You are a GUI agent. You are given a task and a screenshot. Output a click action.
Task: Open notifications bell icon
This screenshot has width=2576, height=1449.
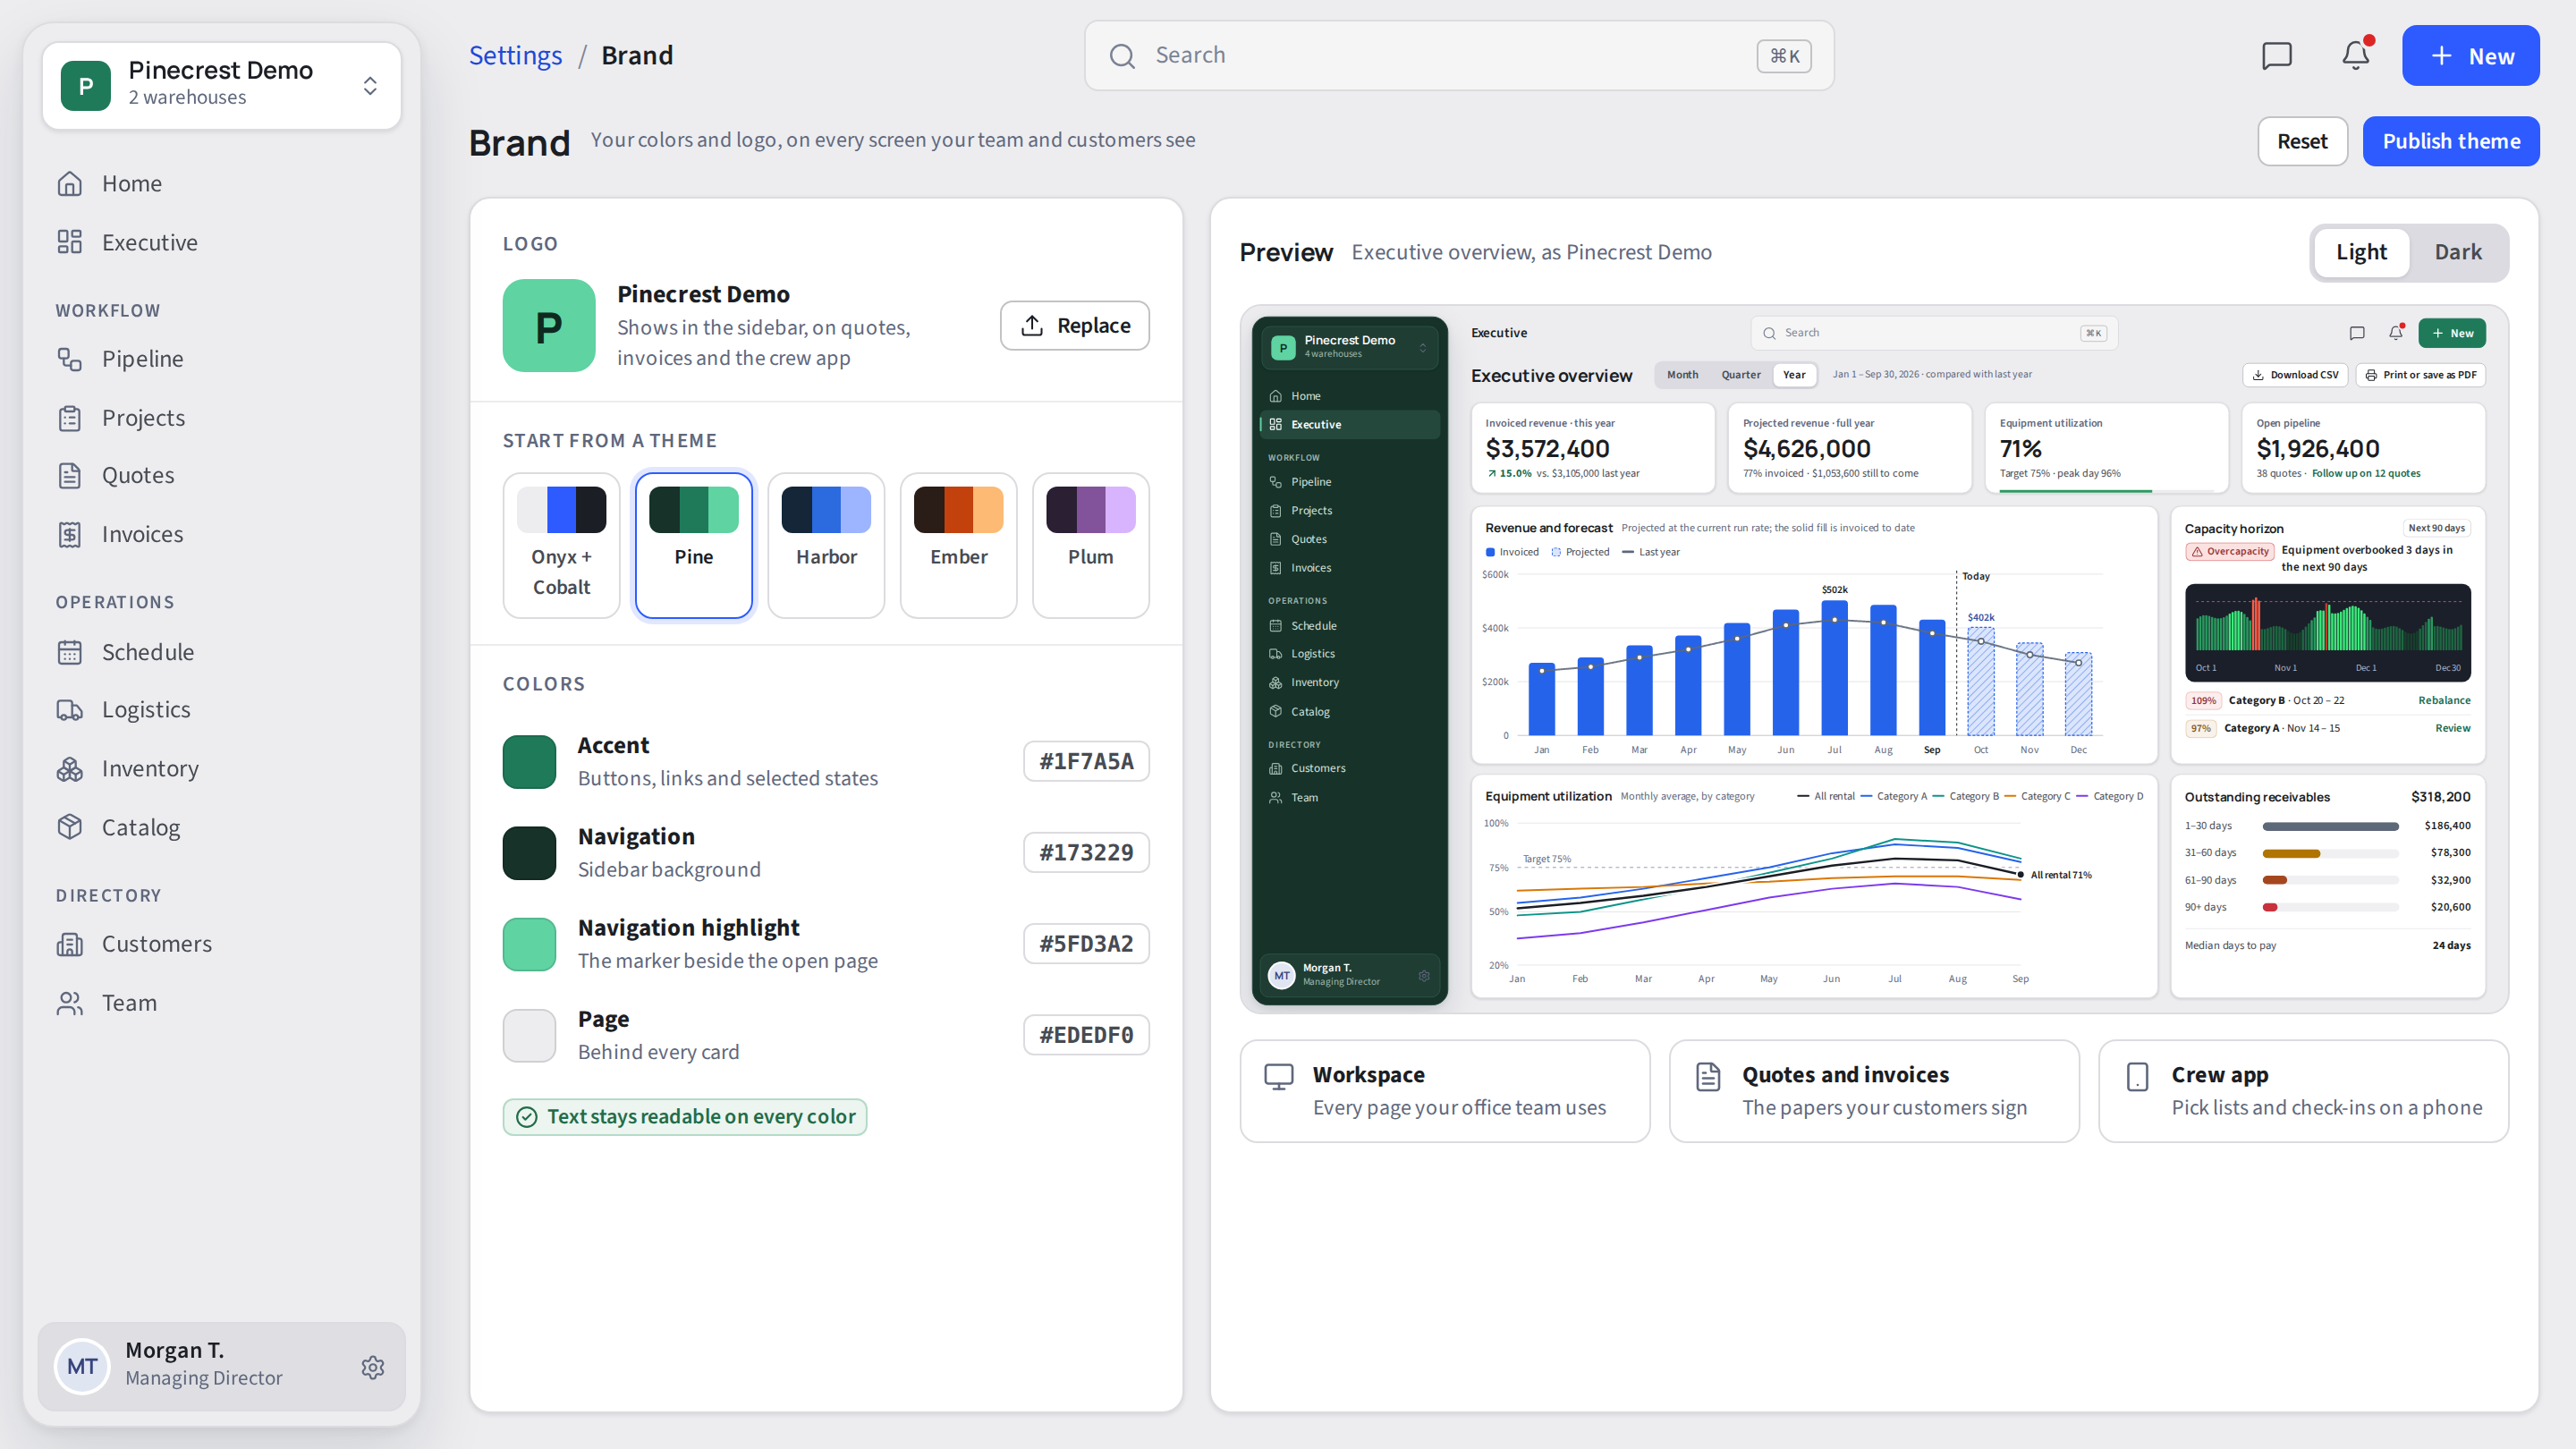click(2356, 55)
